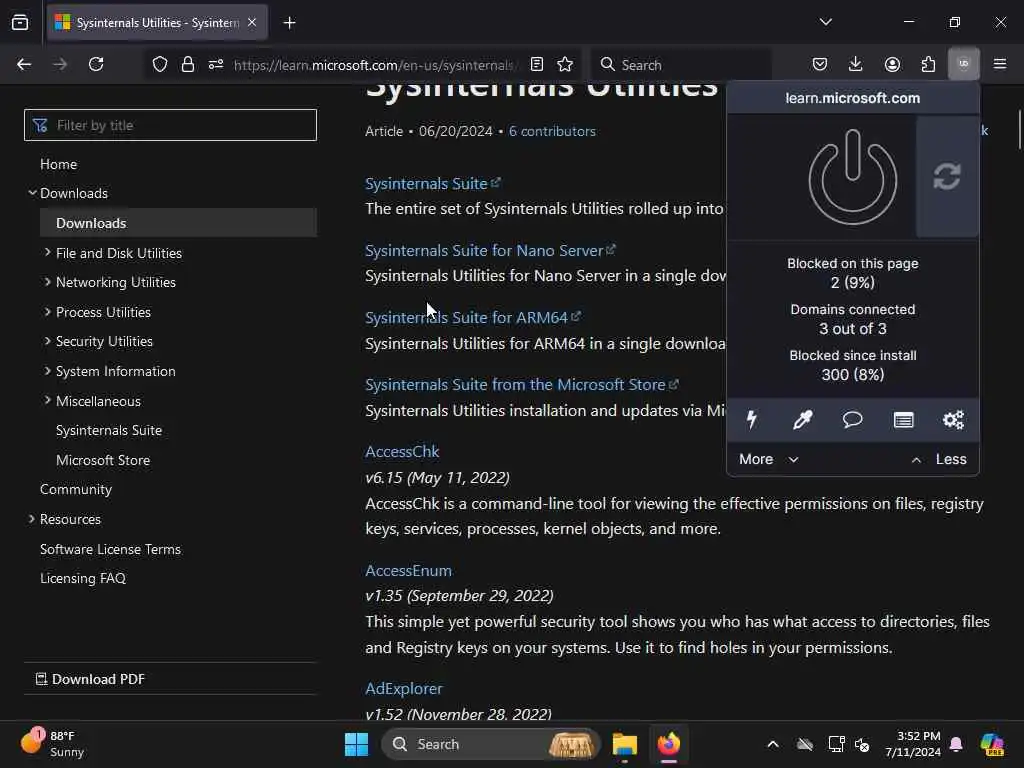Open Firefox application menu hamburger icon
Screen dimensions: 1024x768
pos(1000,64)
